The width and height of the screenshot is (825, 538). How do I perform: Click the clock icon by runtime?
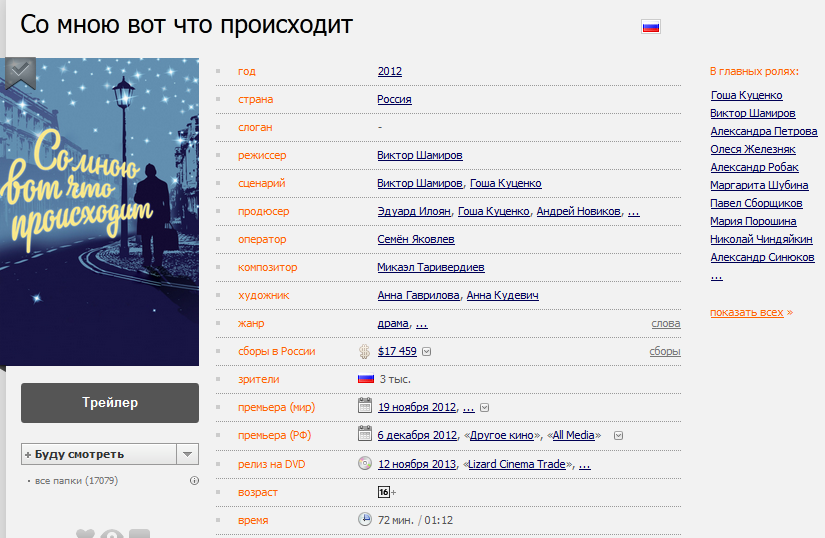(x=365, y=519)
